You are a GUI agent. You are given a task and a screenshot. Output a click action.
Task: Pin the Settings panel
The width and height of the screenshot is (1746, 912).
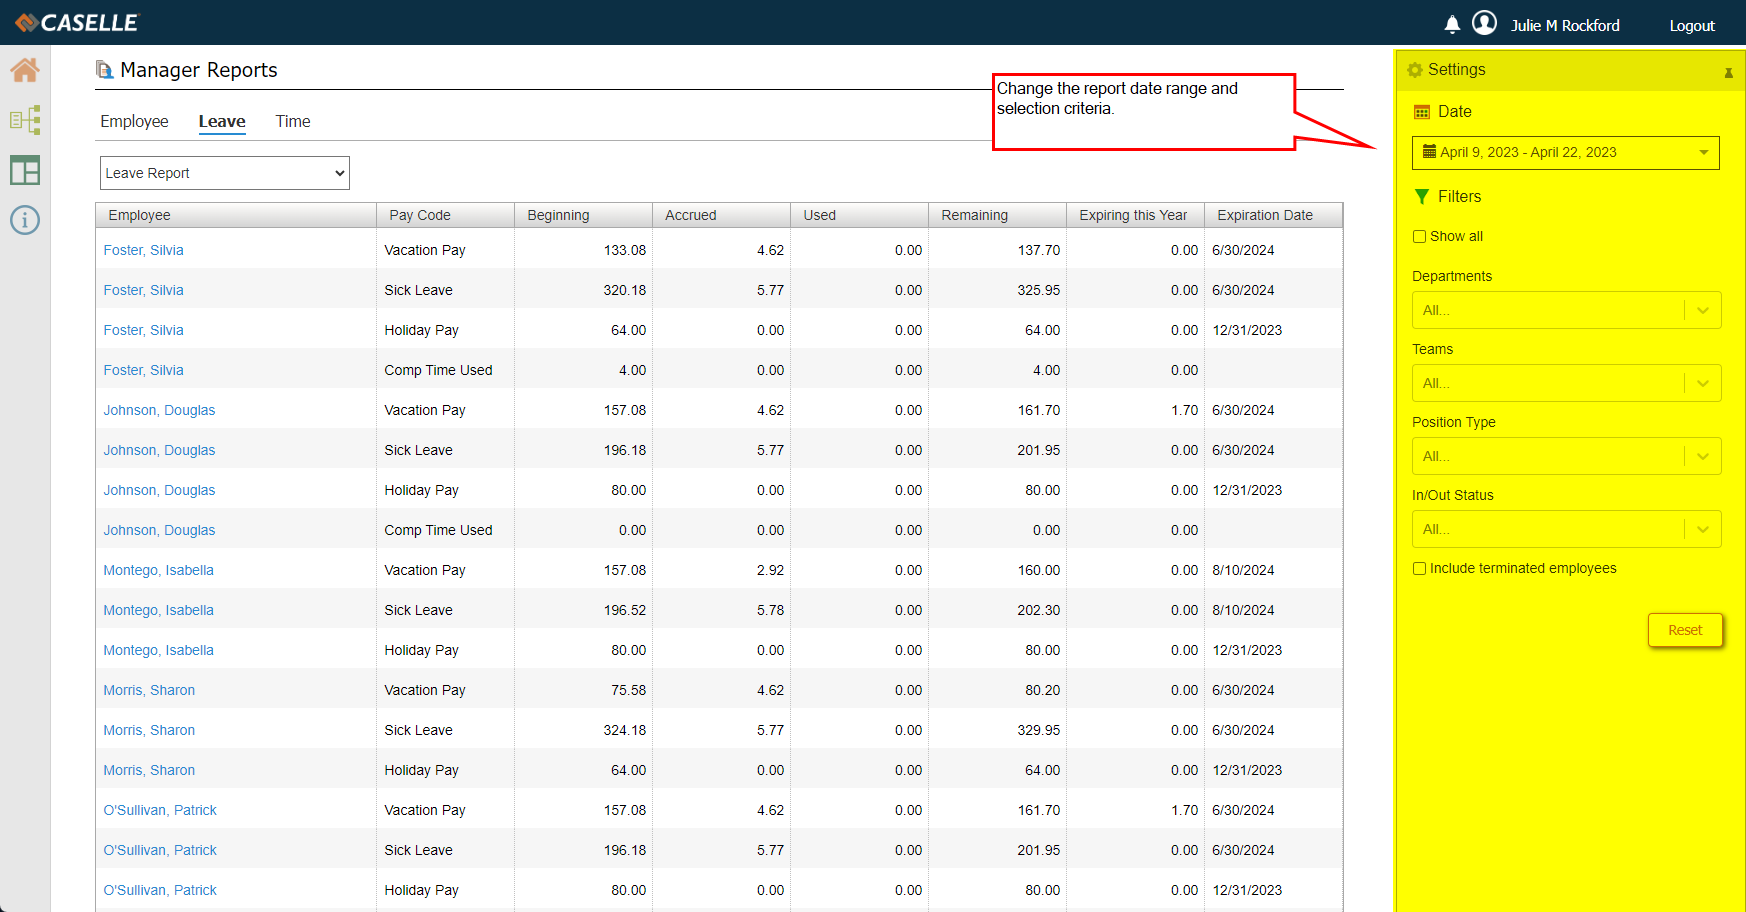pyautogui.click(x=1728, y=72)
